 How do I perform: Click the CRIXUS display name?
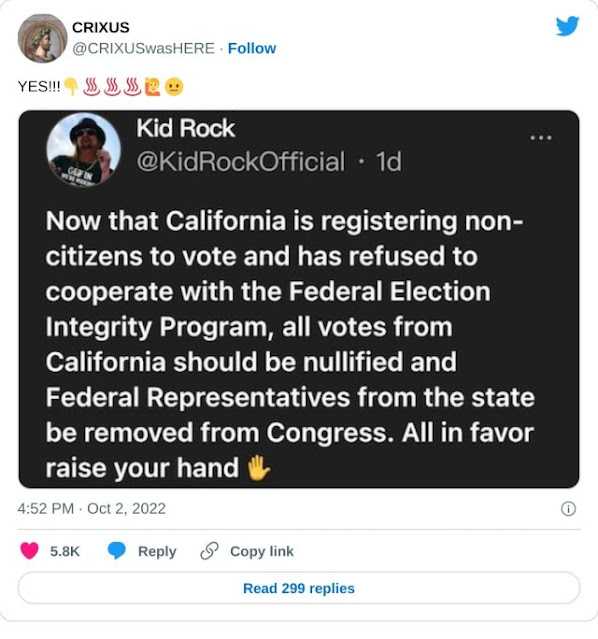pyautogui.click(x=101, y=28)
